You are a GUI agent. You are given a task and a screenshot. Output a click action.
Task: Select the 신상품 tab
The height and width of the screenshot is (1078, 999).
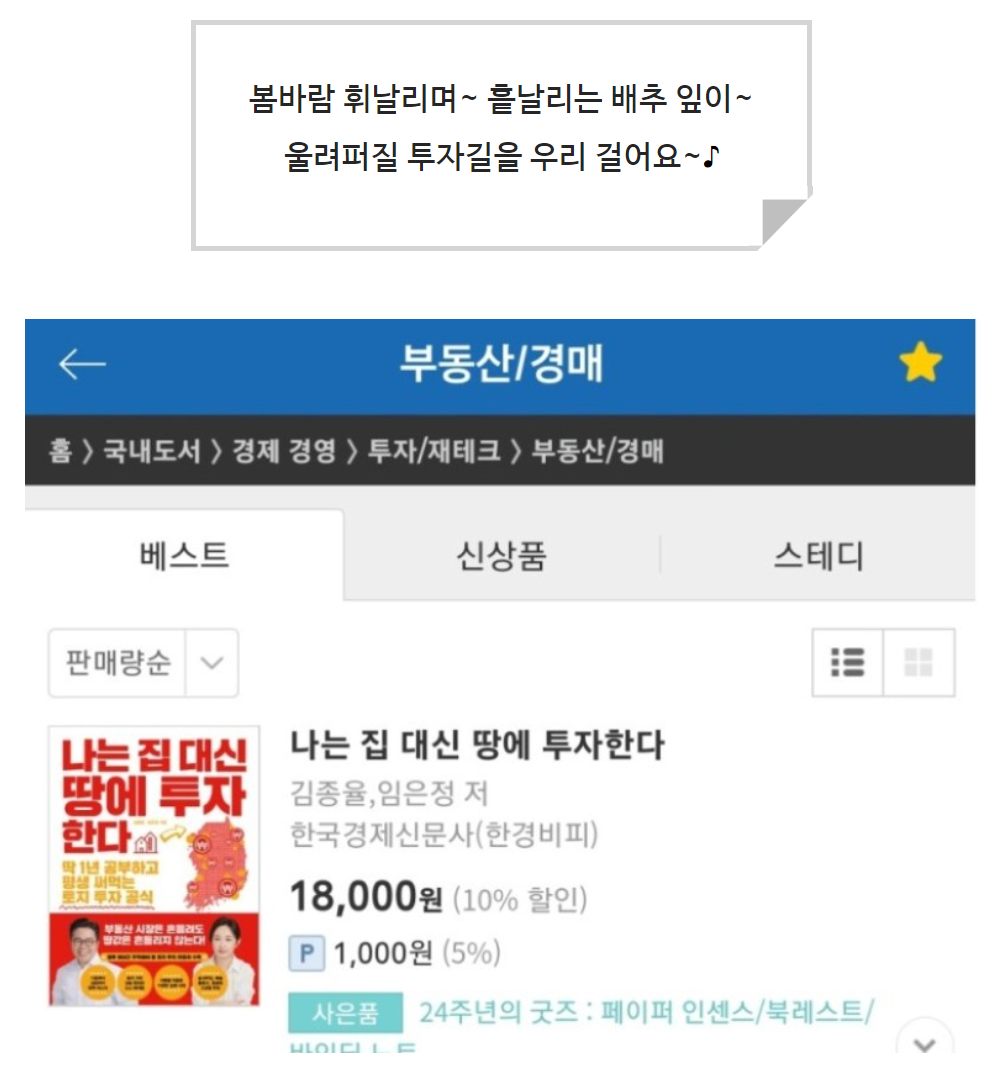(501, 556)
